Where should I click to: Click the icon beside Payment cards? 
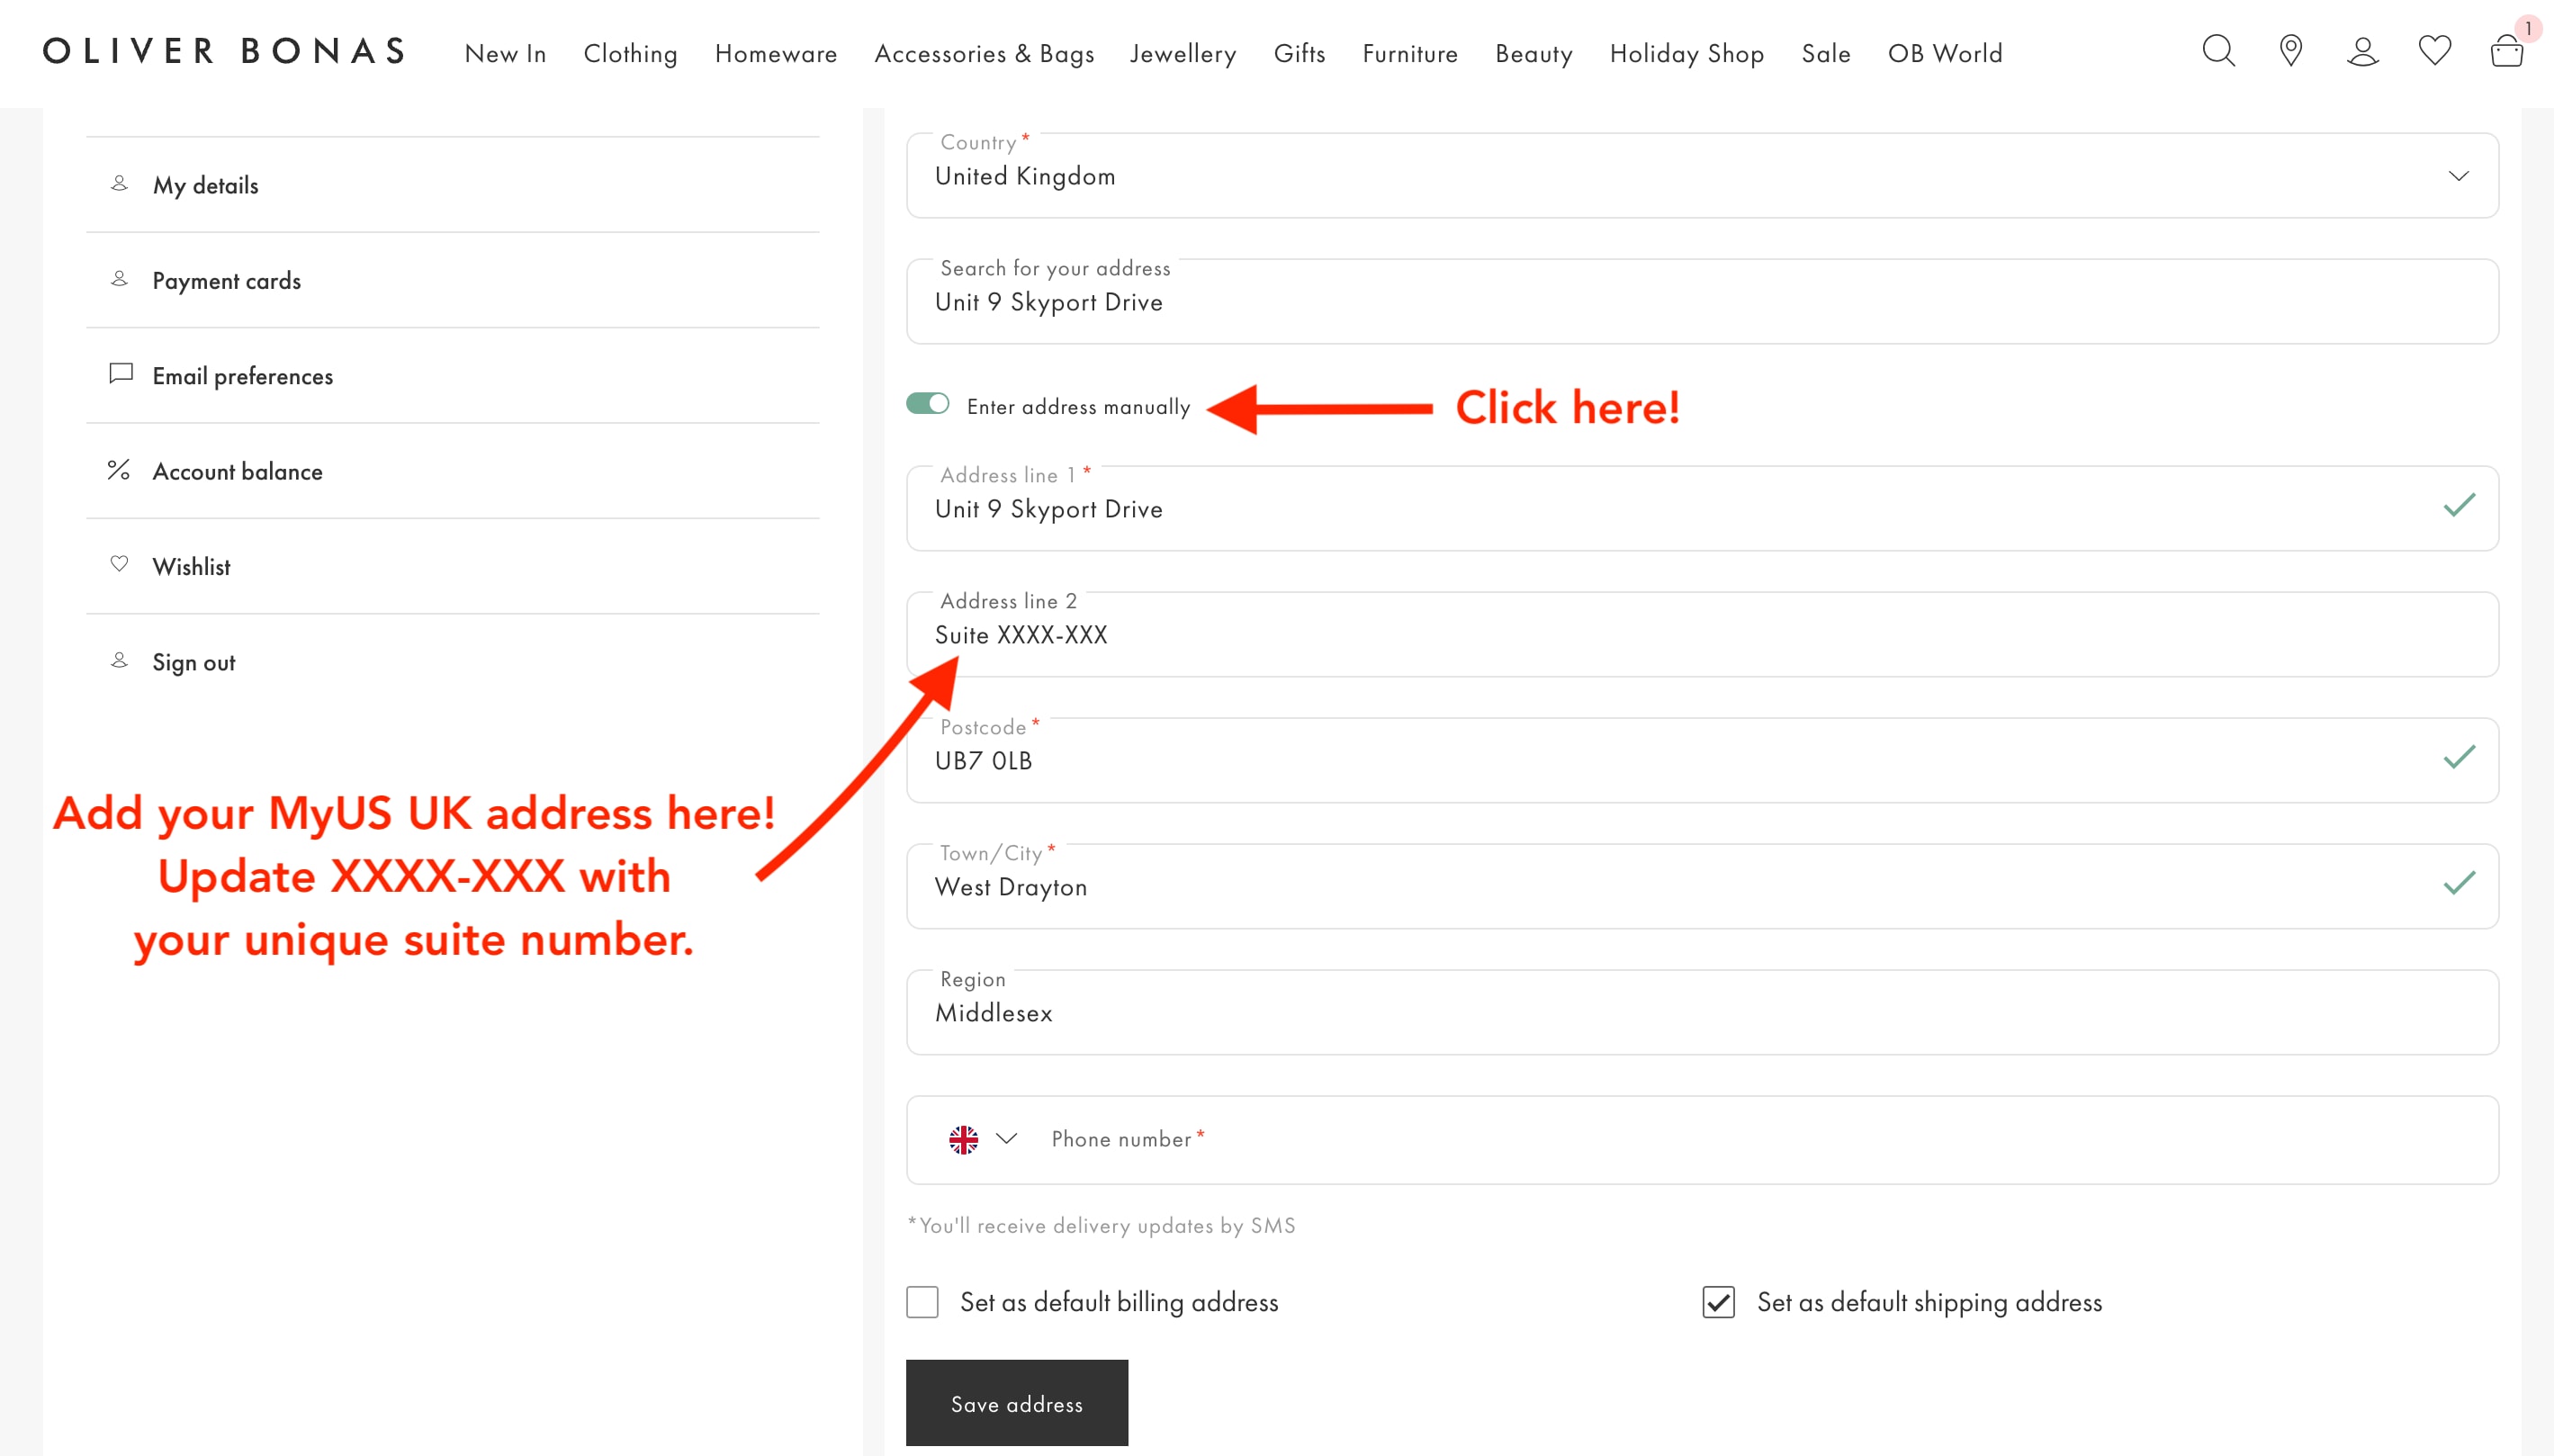[119, 279]
